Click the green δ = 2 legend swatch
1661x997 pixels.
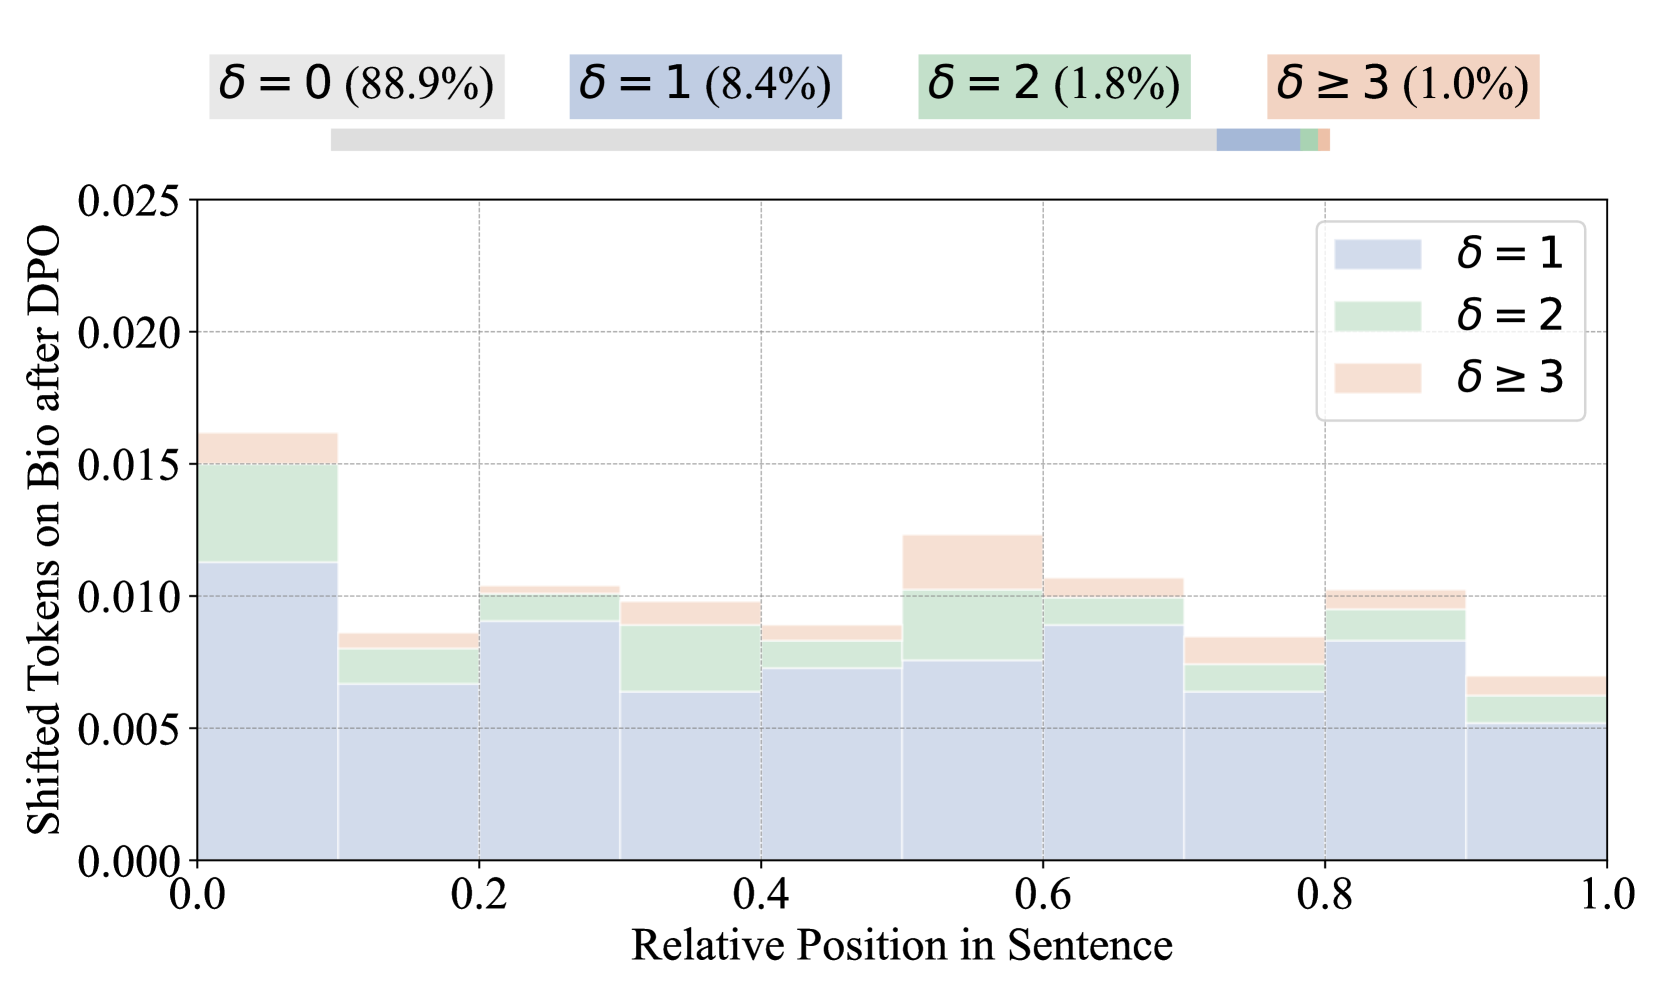(1377, 316)
